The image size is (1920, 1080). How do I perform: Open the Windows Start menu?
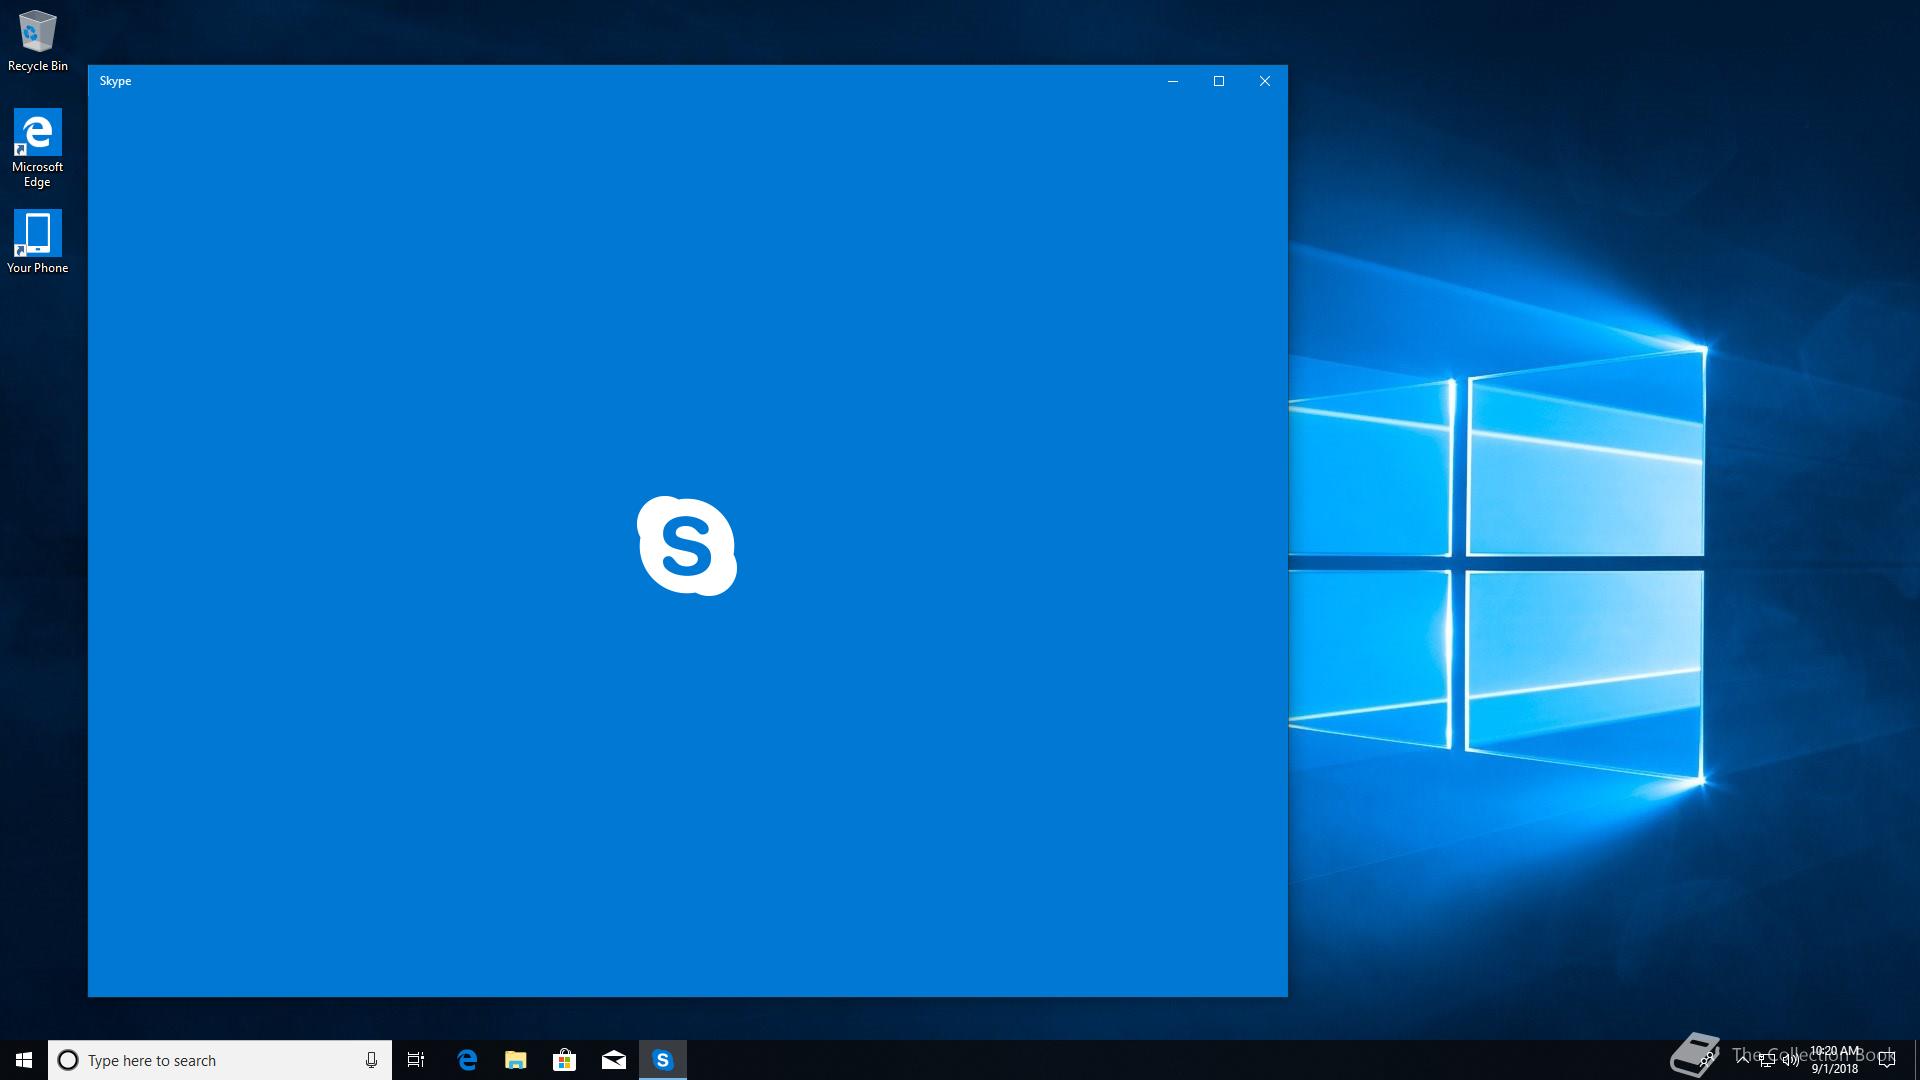click(x=24, y=1060)
